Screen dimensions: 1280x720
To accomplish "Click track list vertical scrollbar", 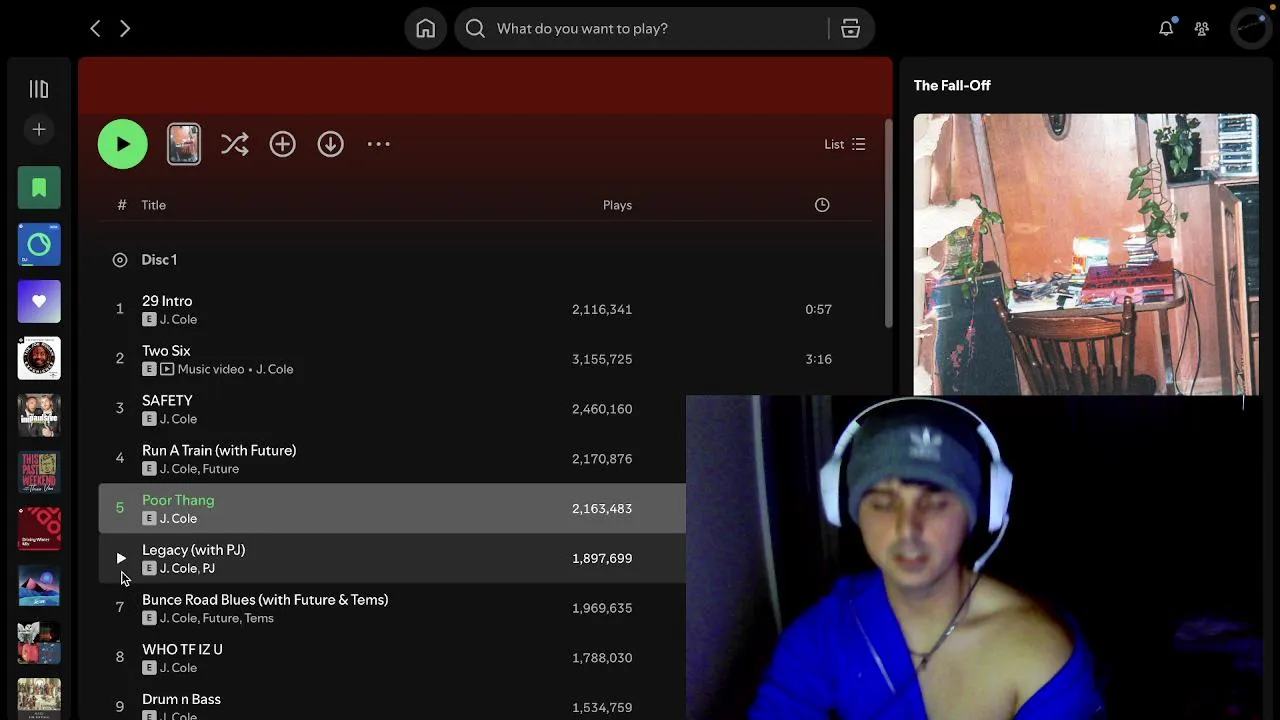I will click(888, 225).
